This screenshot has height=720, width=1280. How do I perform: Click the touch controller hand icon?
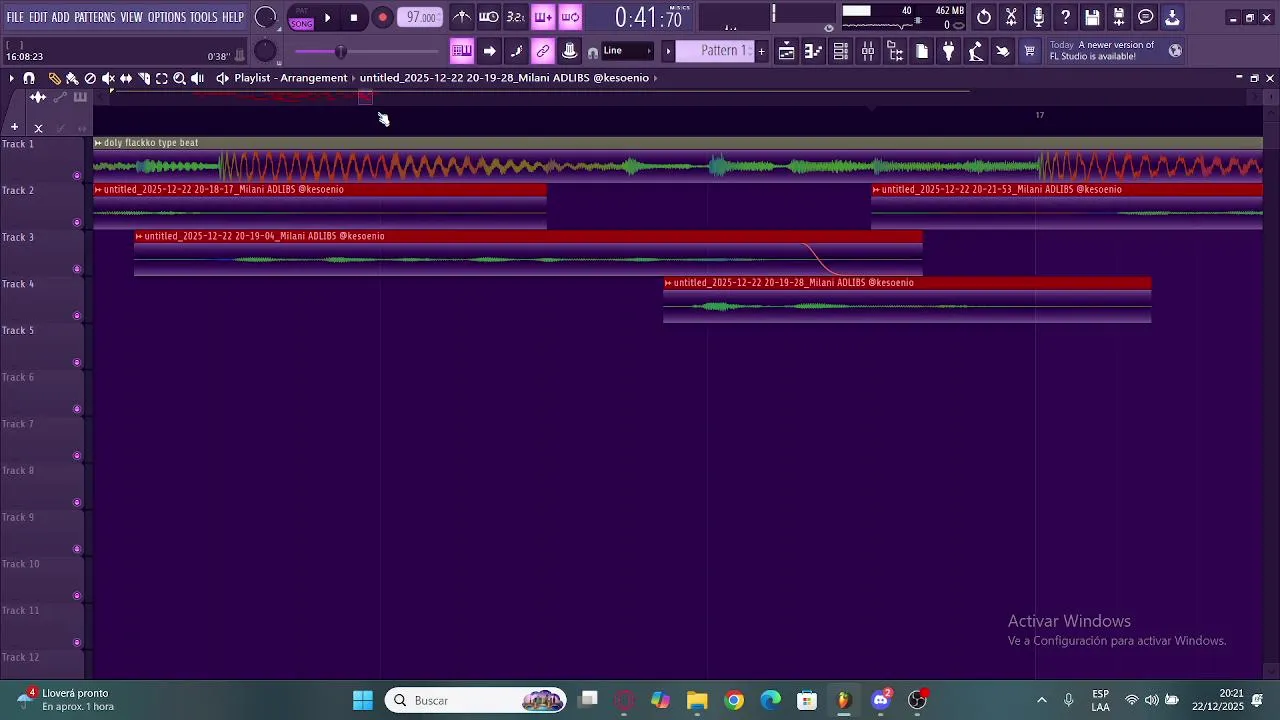(1003, 51)
